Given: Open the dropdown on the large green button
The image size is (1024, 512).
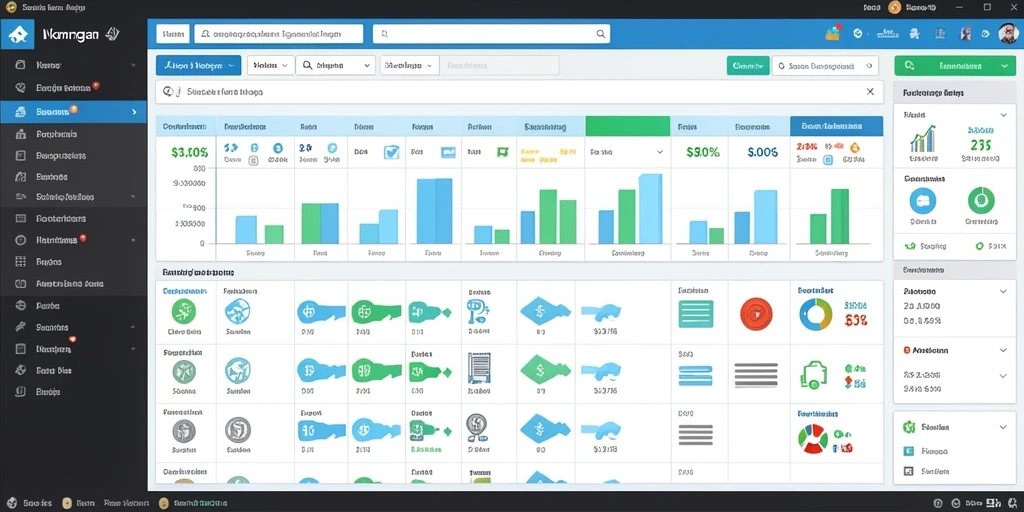Looking at the screenshot, I should 1003,66.
